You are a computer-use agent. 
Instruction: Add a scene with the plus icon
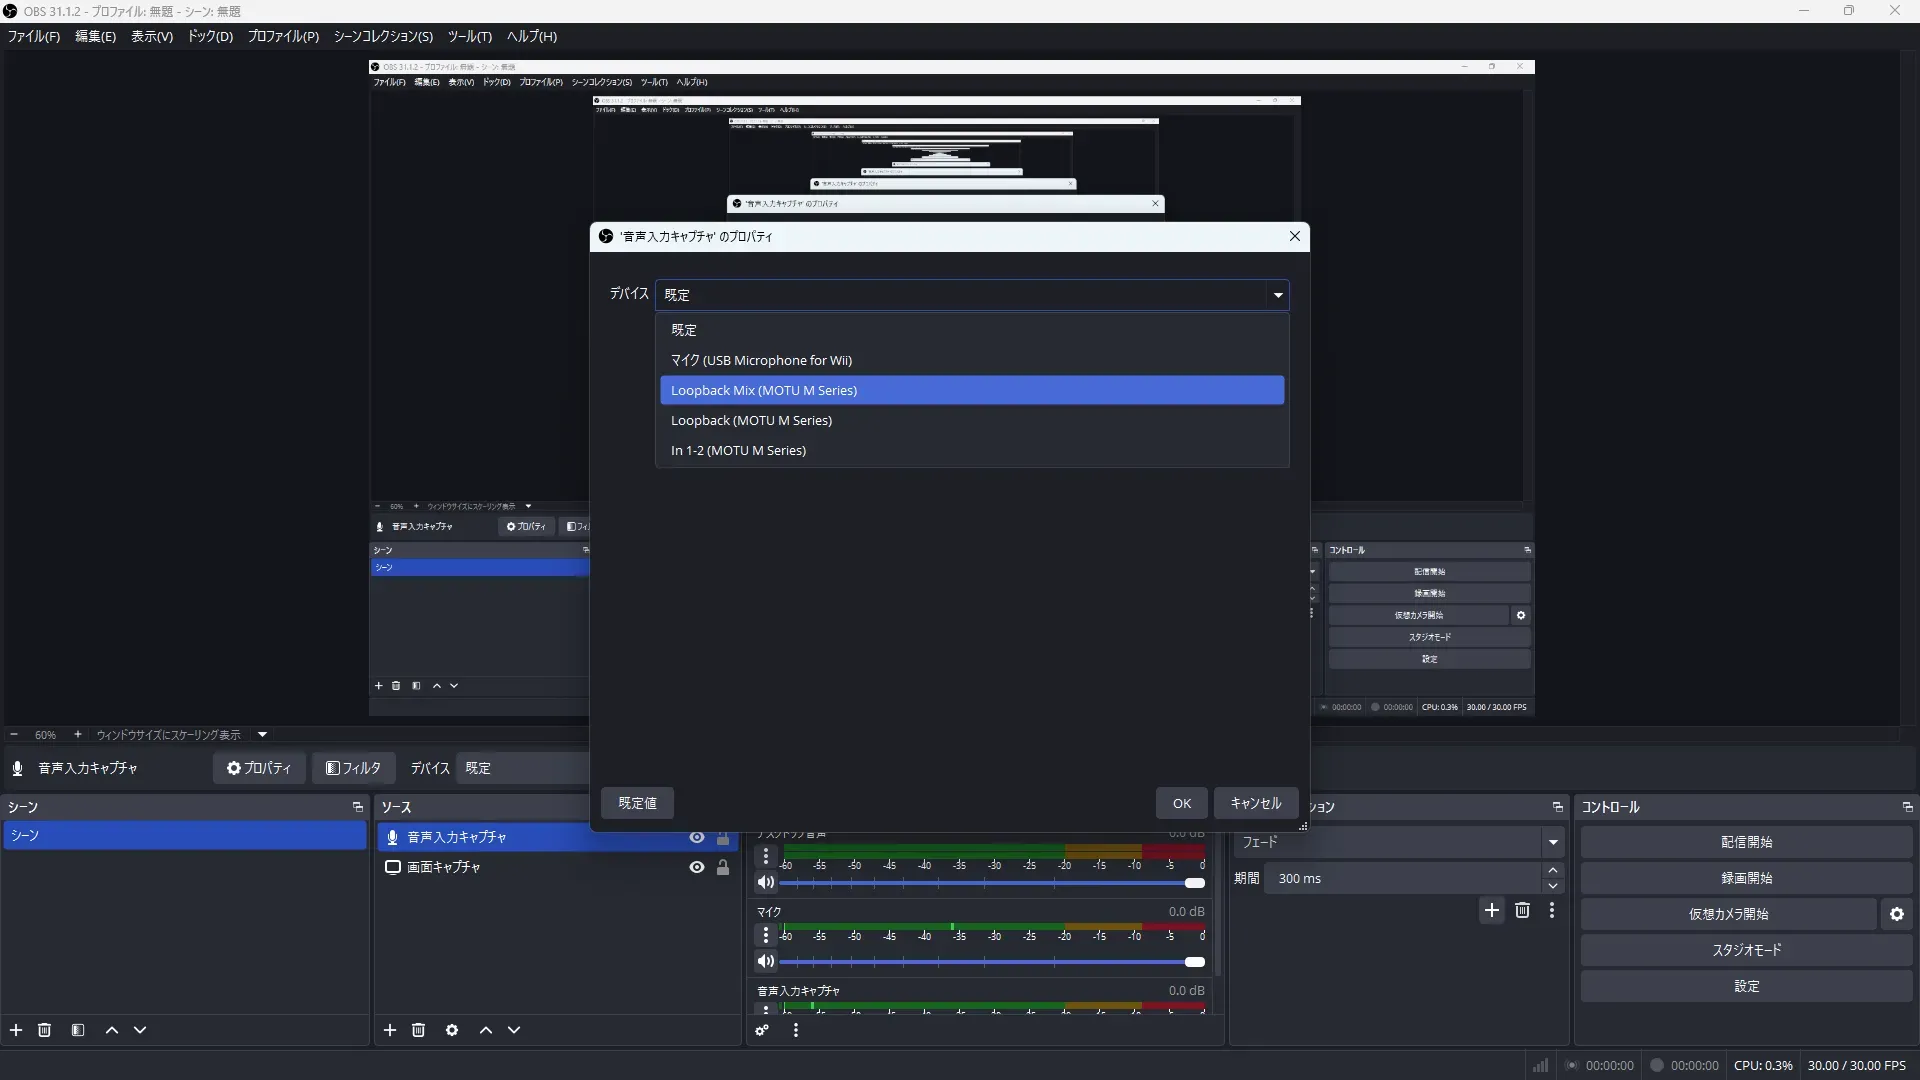[x=16, y=1030]
